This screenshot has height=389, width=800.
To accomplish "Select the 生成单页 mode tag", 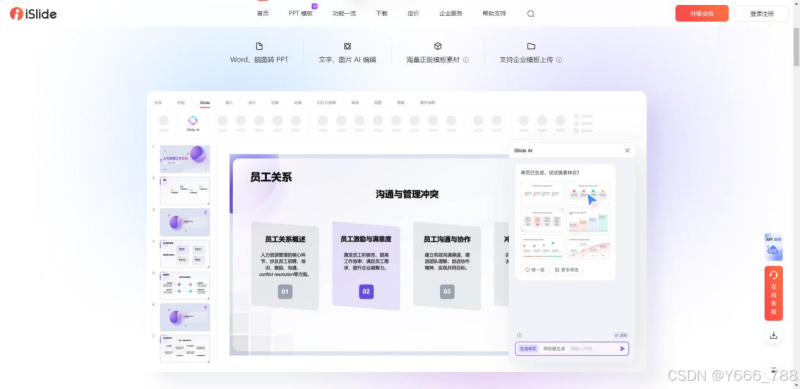I will [x=528, y=349].
